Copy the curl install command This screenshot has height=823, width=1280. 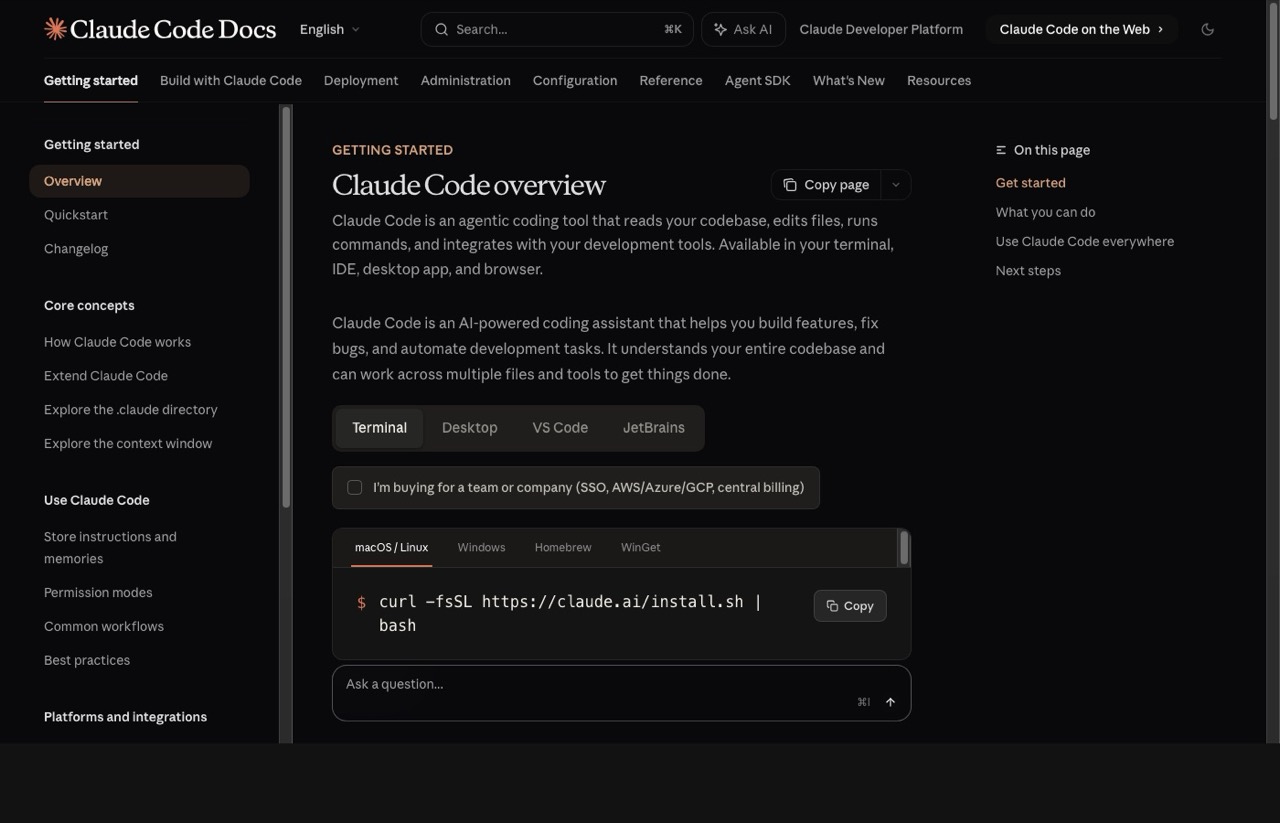point(850,606)
